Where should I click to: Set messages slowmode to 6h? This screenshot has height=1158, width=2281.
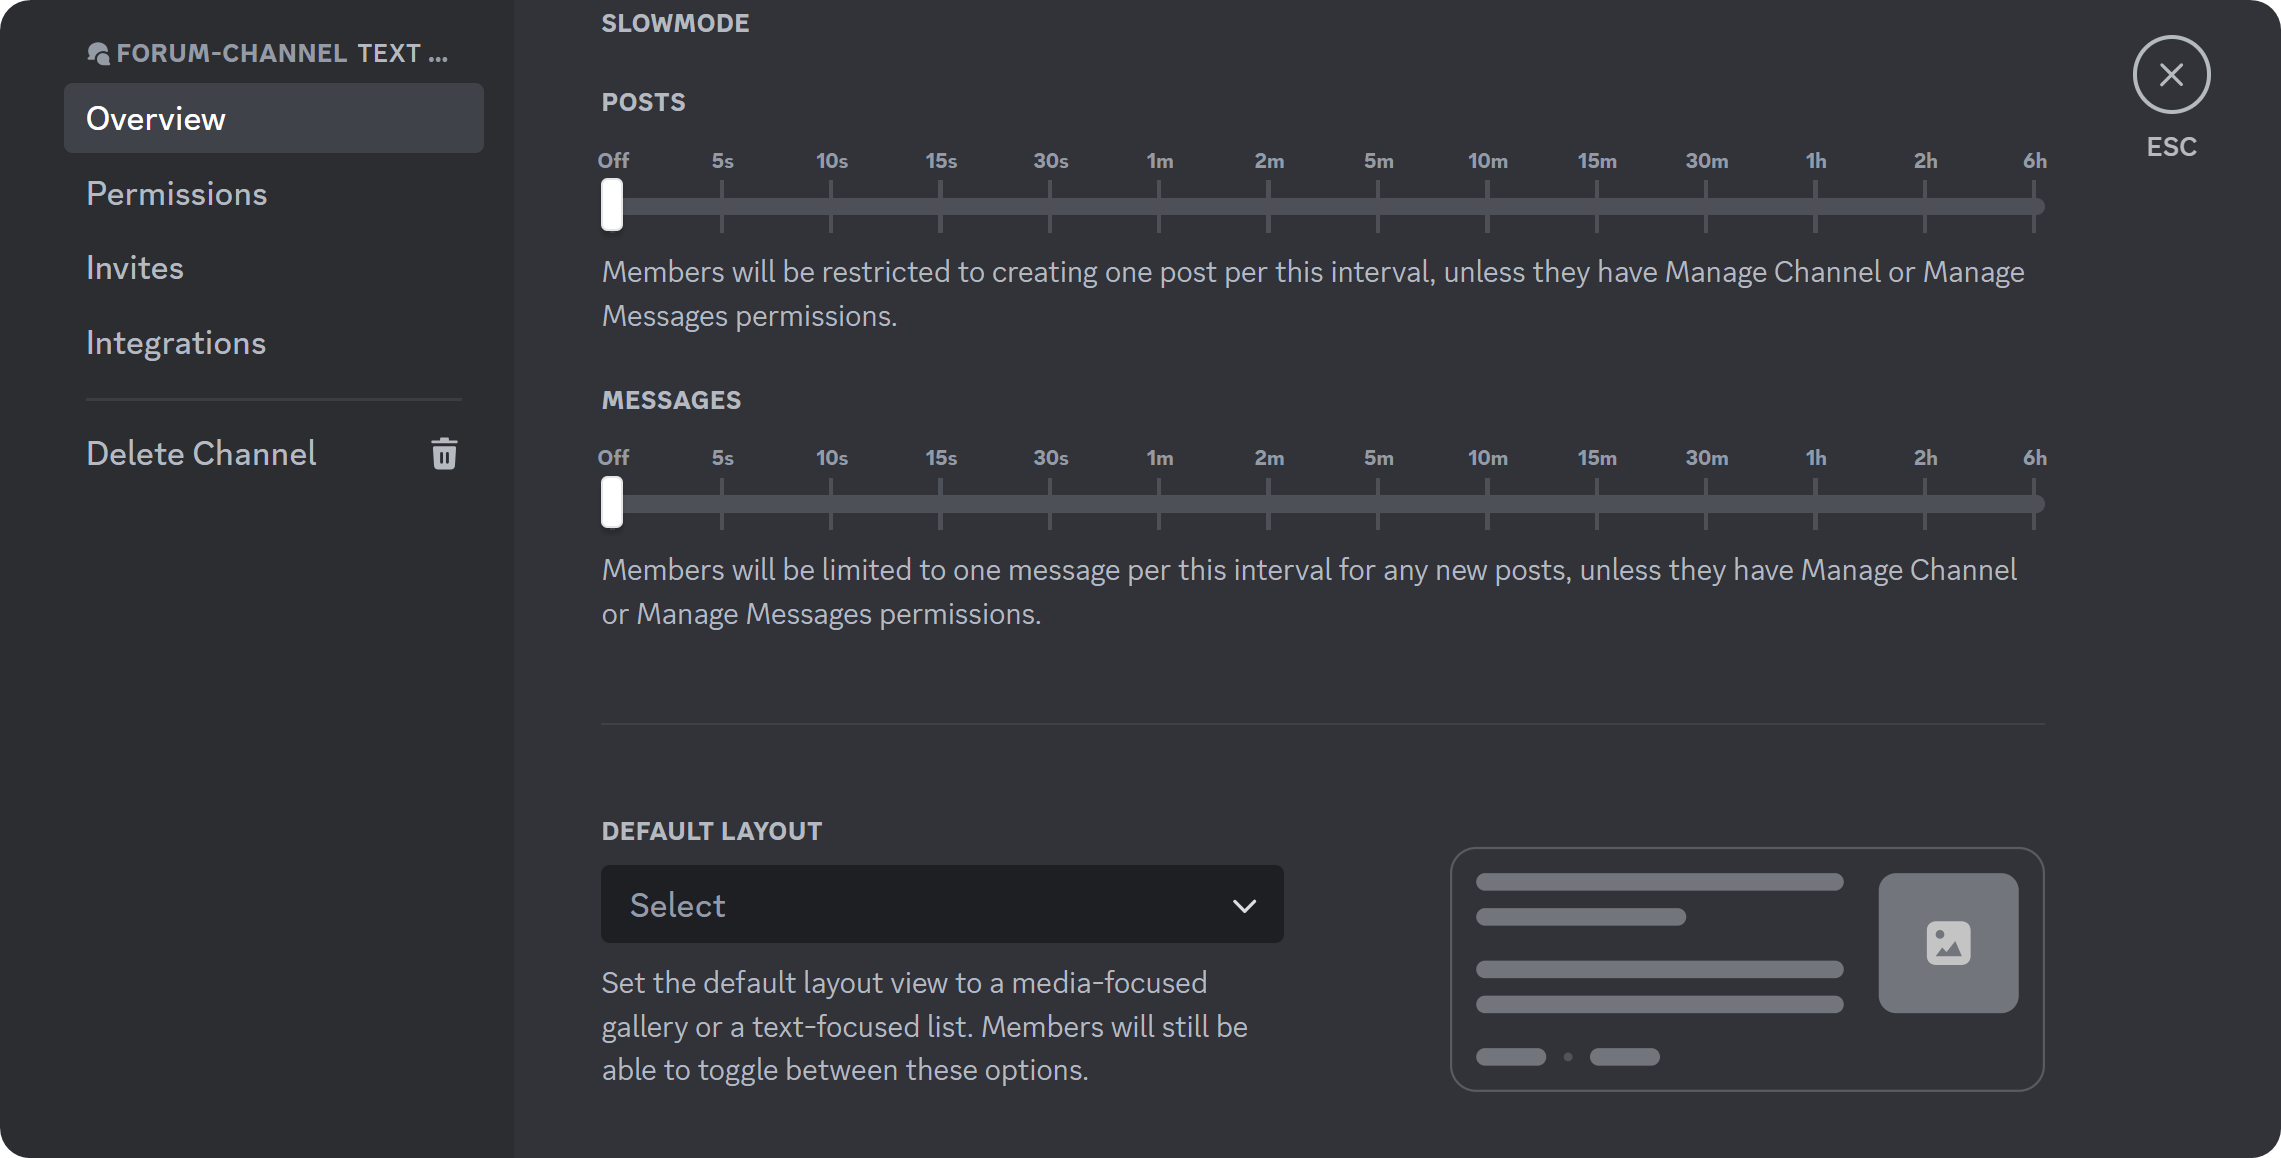point(2034,502)
